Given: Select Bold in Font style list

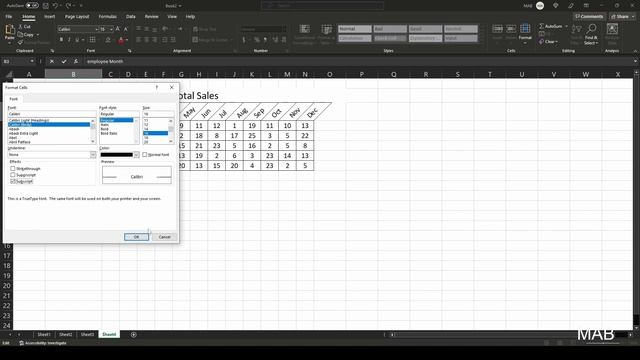Looking at the screenshot, I should pos(105,129).
